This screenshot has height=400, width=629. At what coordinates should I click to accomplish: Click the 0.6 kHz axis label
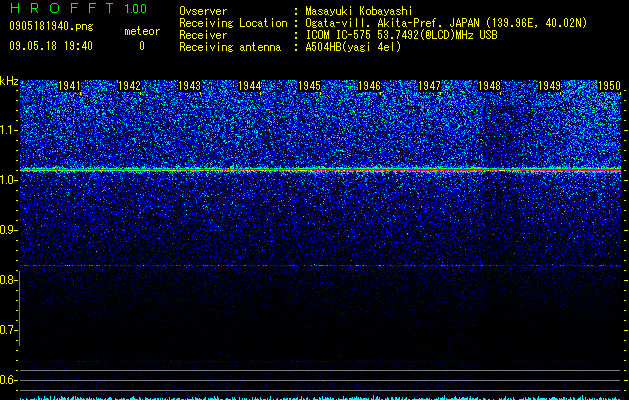tap(9, 380)
